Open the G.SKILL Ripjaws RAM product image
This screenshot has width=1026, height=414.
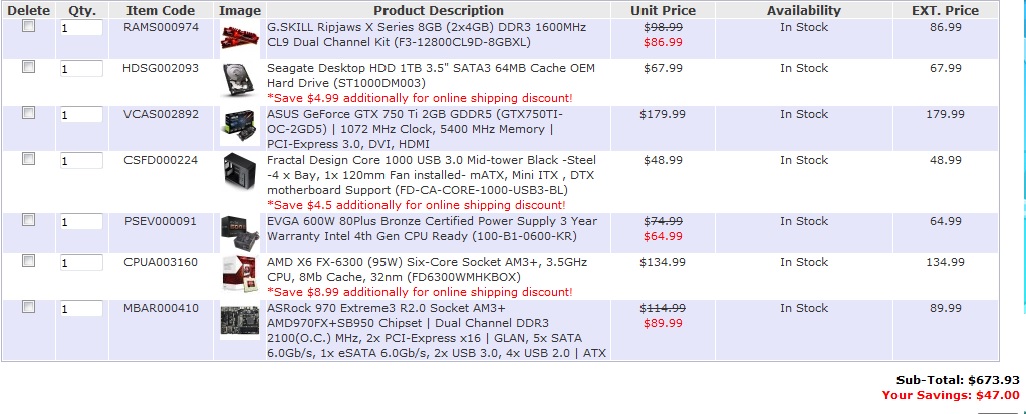pyautogui.click(x=239, y=37)
